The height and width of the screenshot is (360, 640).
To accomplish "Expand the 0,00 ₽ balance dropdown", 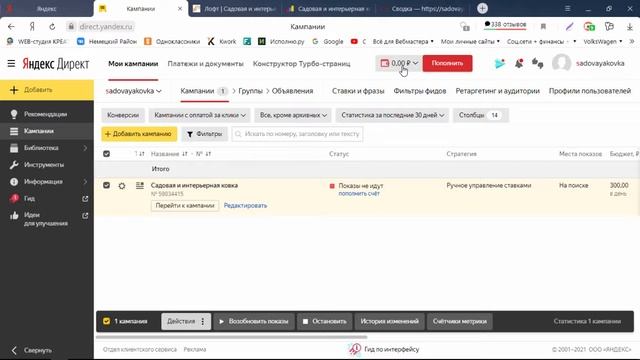I will coord(399,63).
